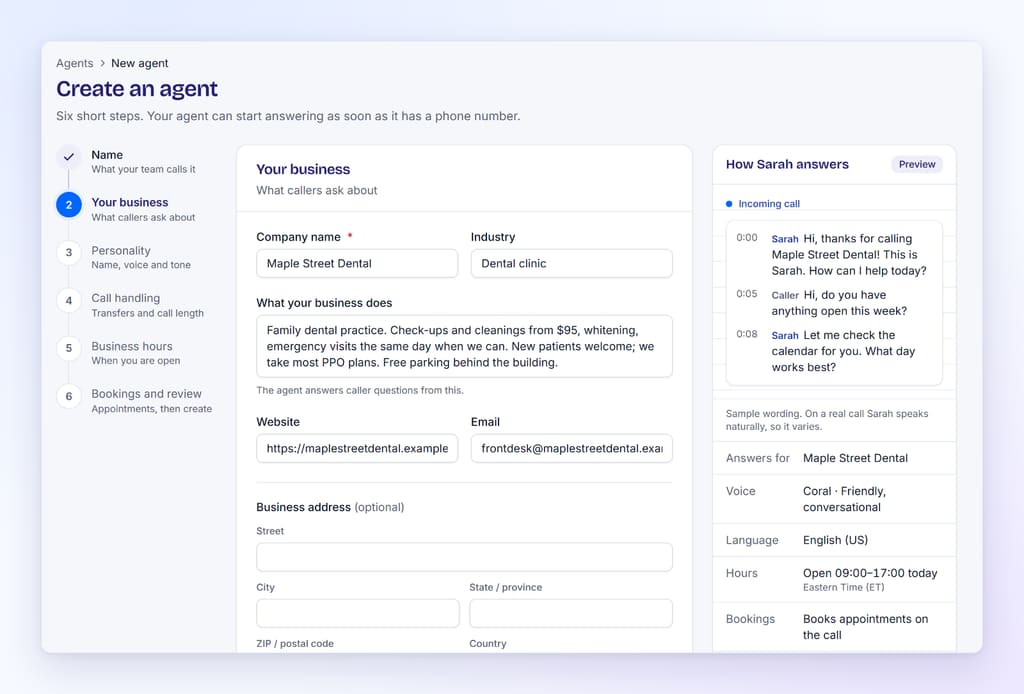Click the Incoming call indicator dot
The image size is (1024, 694).
click(x=729, y=204)
